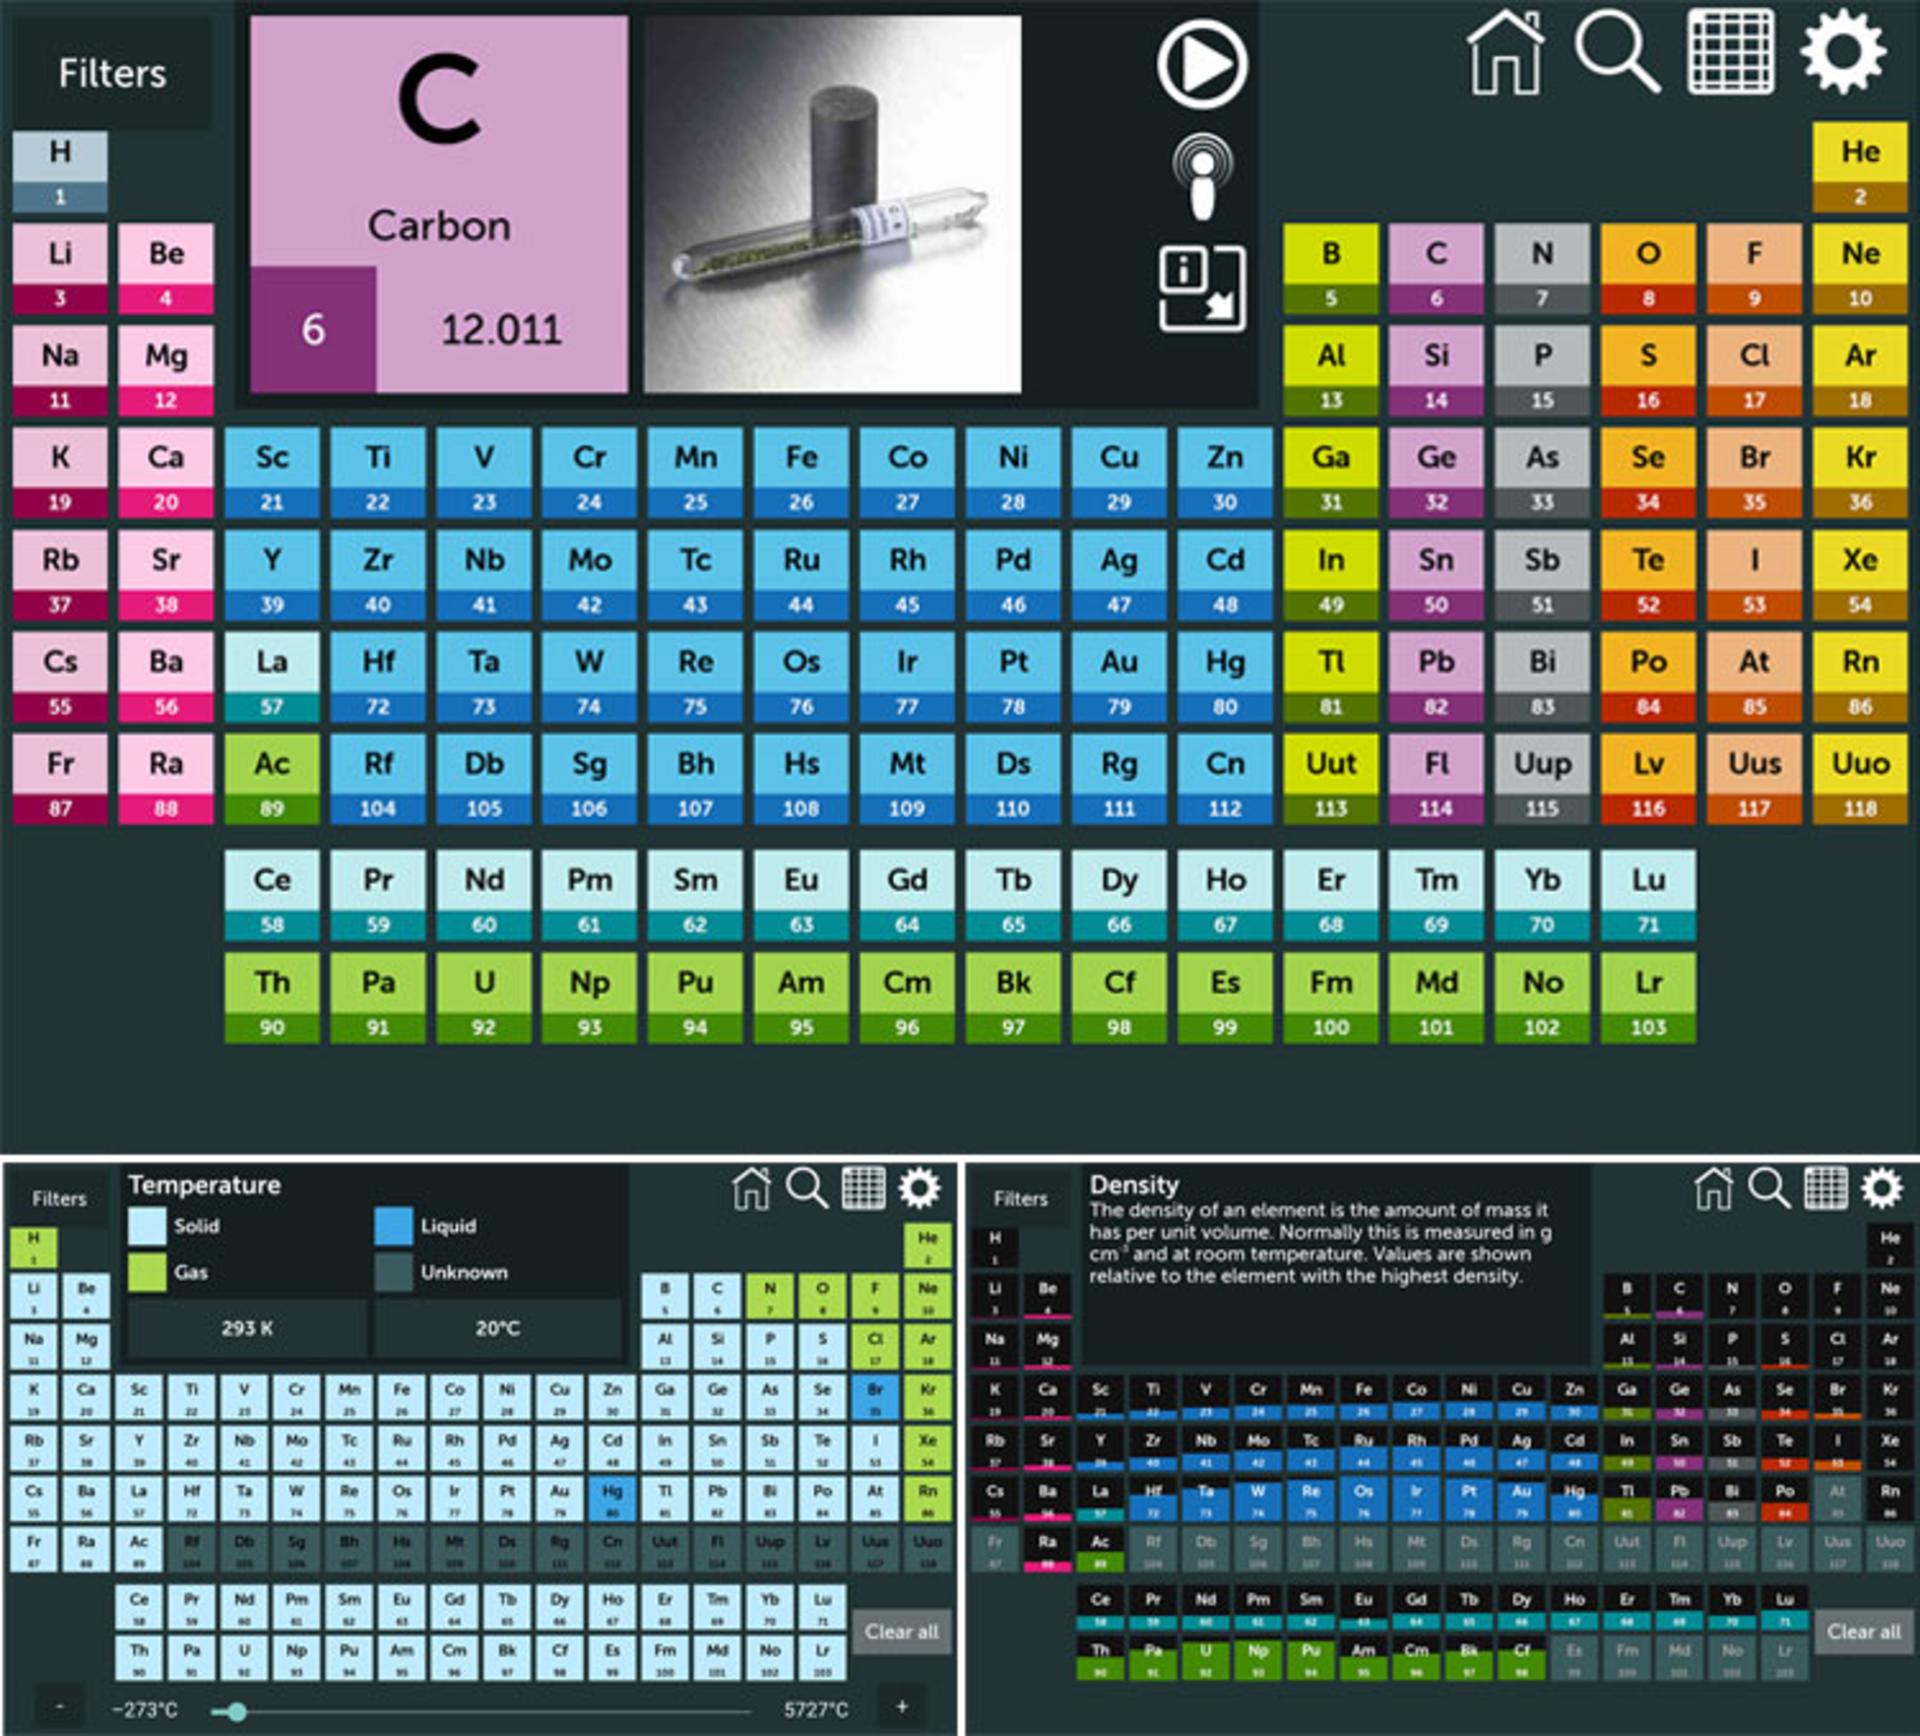Decrease temperature with the minus button
Viewport: 1920px width, 1736px height.
(60, 1707)
